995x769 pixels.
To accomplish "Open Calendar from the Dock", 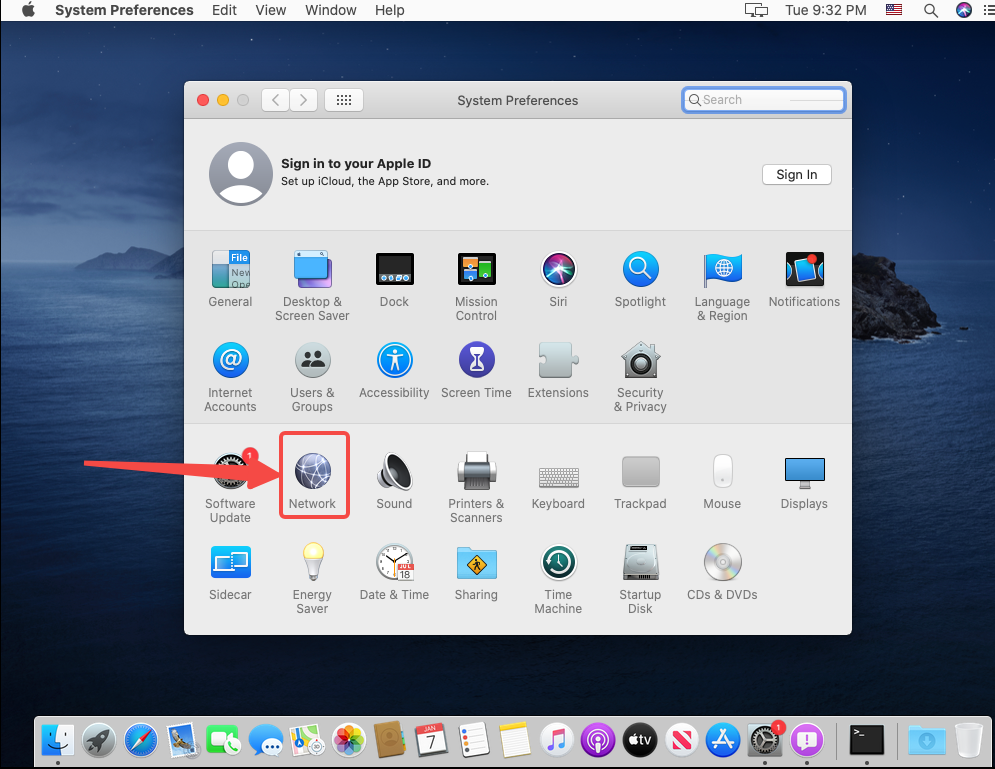I will coord(432,740).
